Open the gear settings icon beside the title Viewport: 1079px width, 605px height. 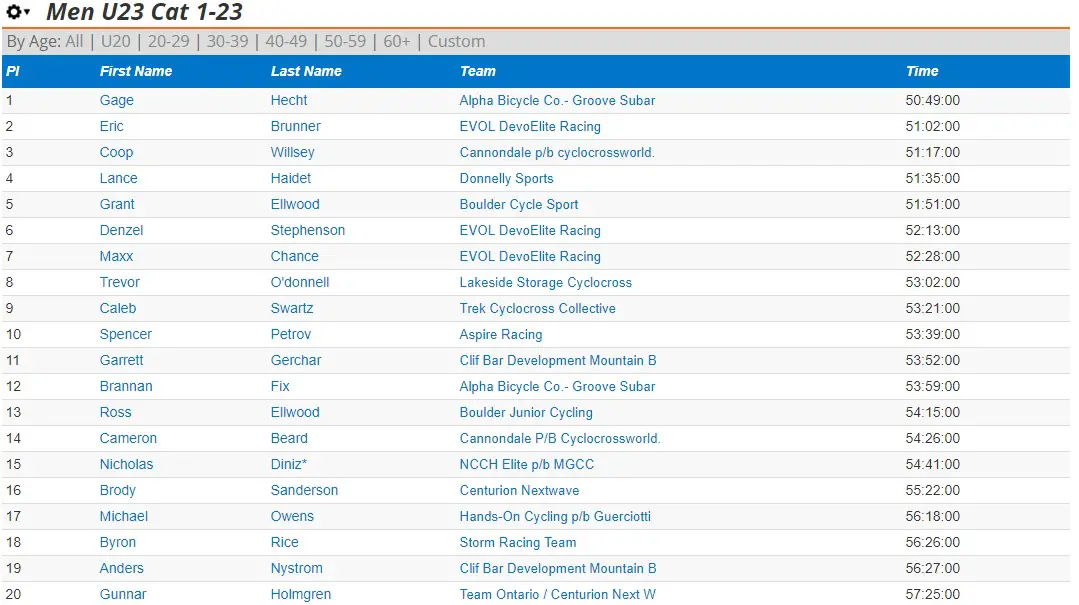pyautogui.click(x=13, y=12)
